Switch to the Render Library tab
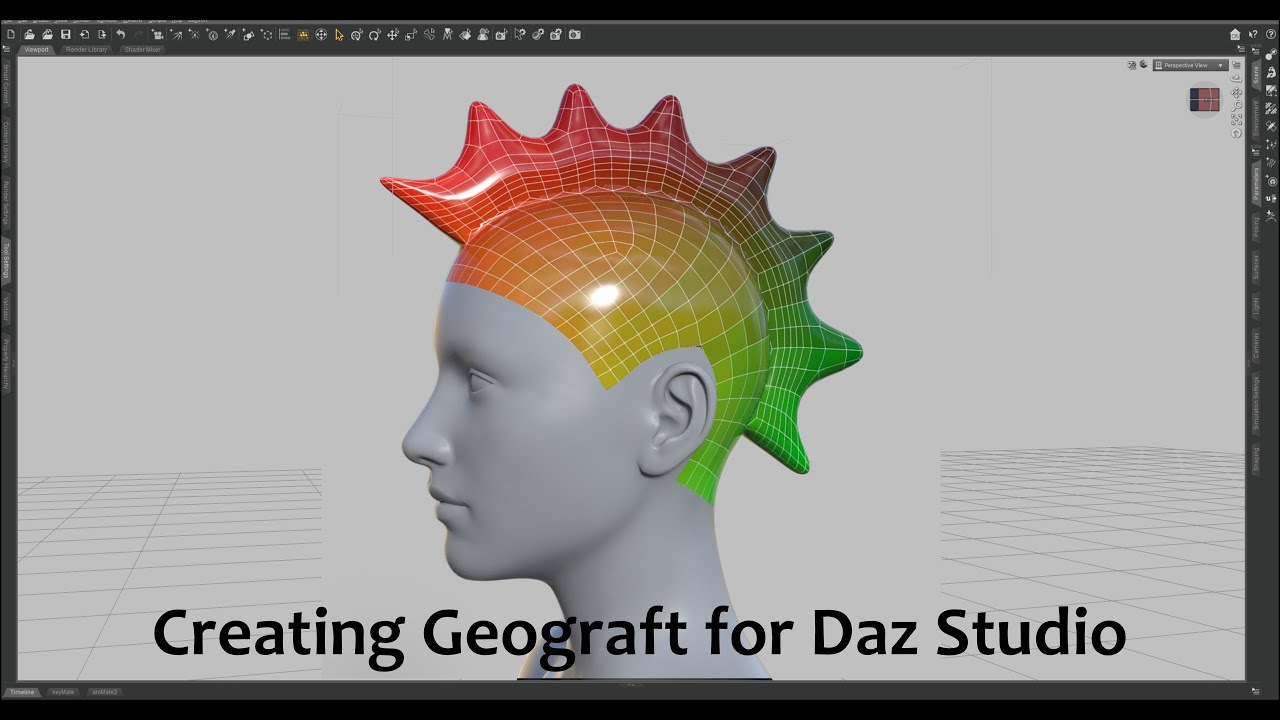Viewport: 1280px width, 720px height. click(x=86, y=49)
